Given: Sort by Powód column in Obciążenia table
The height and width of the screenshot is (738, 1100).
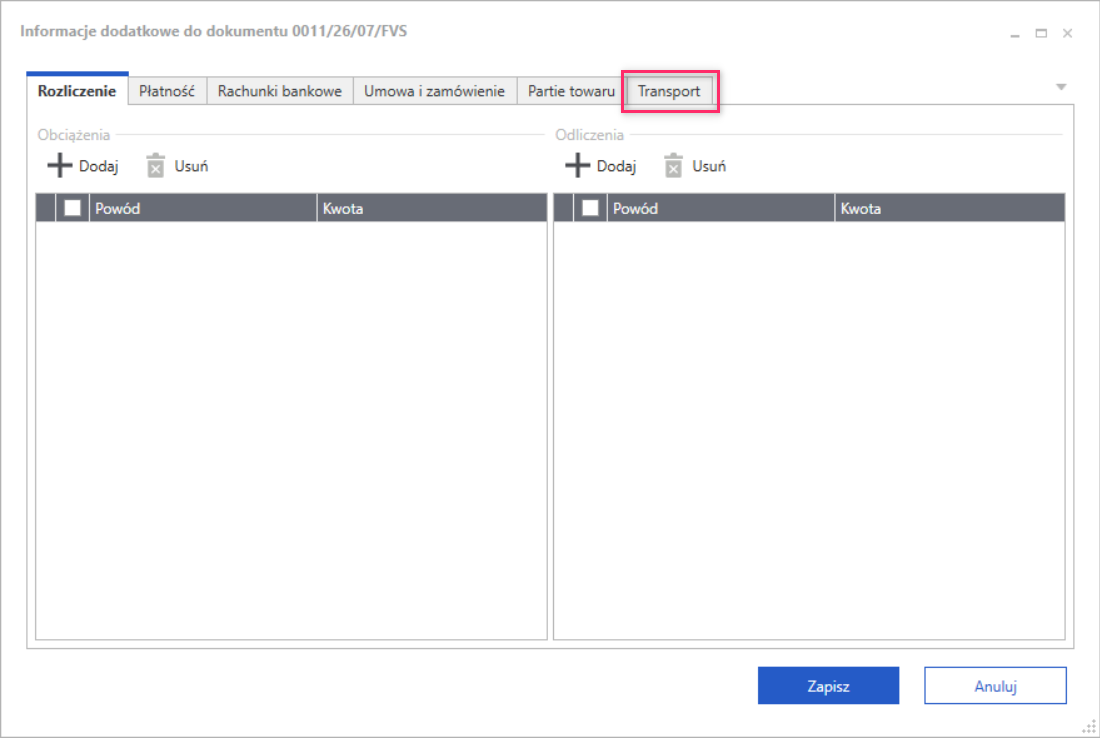Looking at the screenshot, I should pos(203,208).
